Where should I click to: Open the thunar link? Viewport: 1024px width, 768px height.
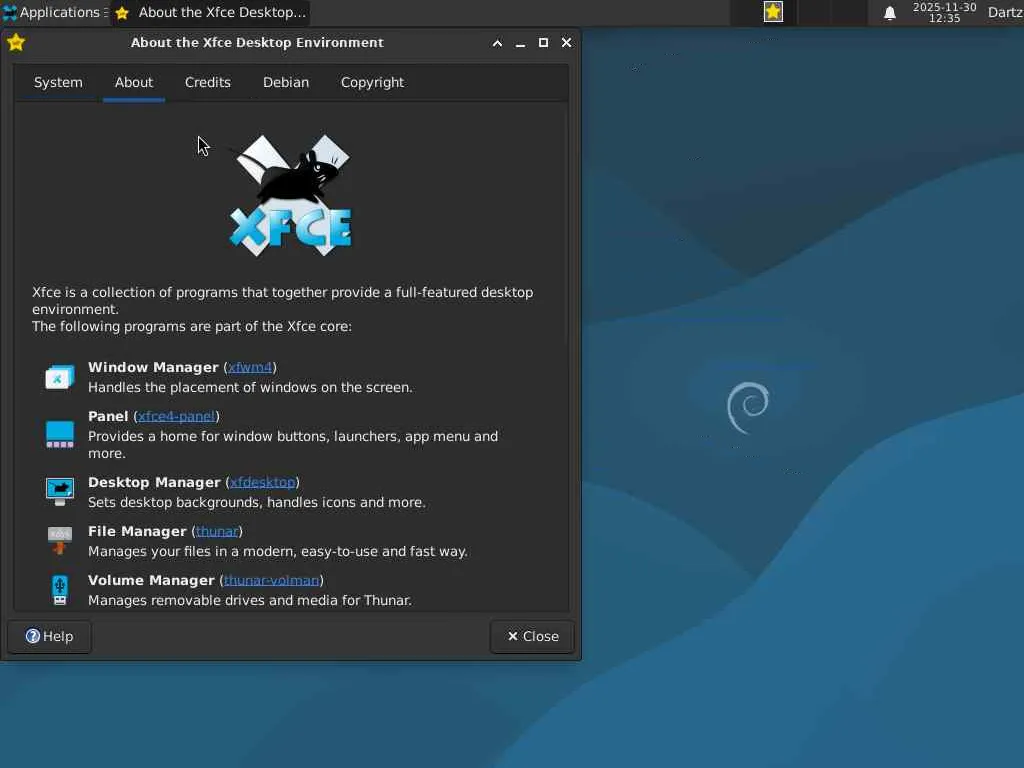[217, 531]
